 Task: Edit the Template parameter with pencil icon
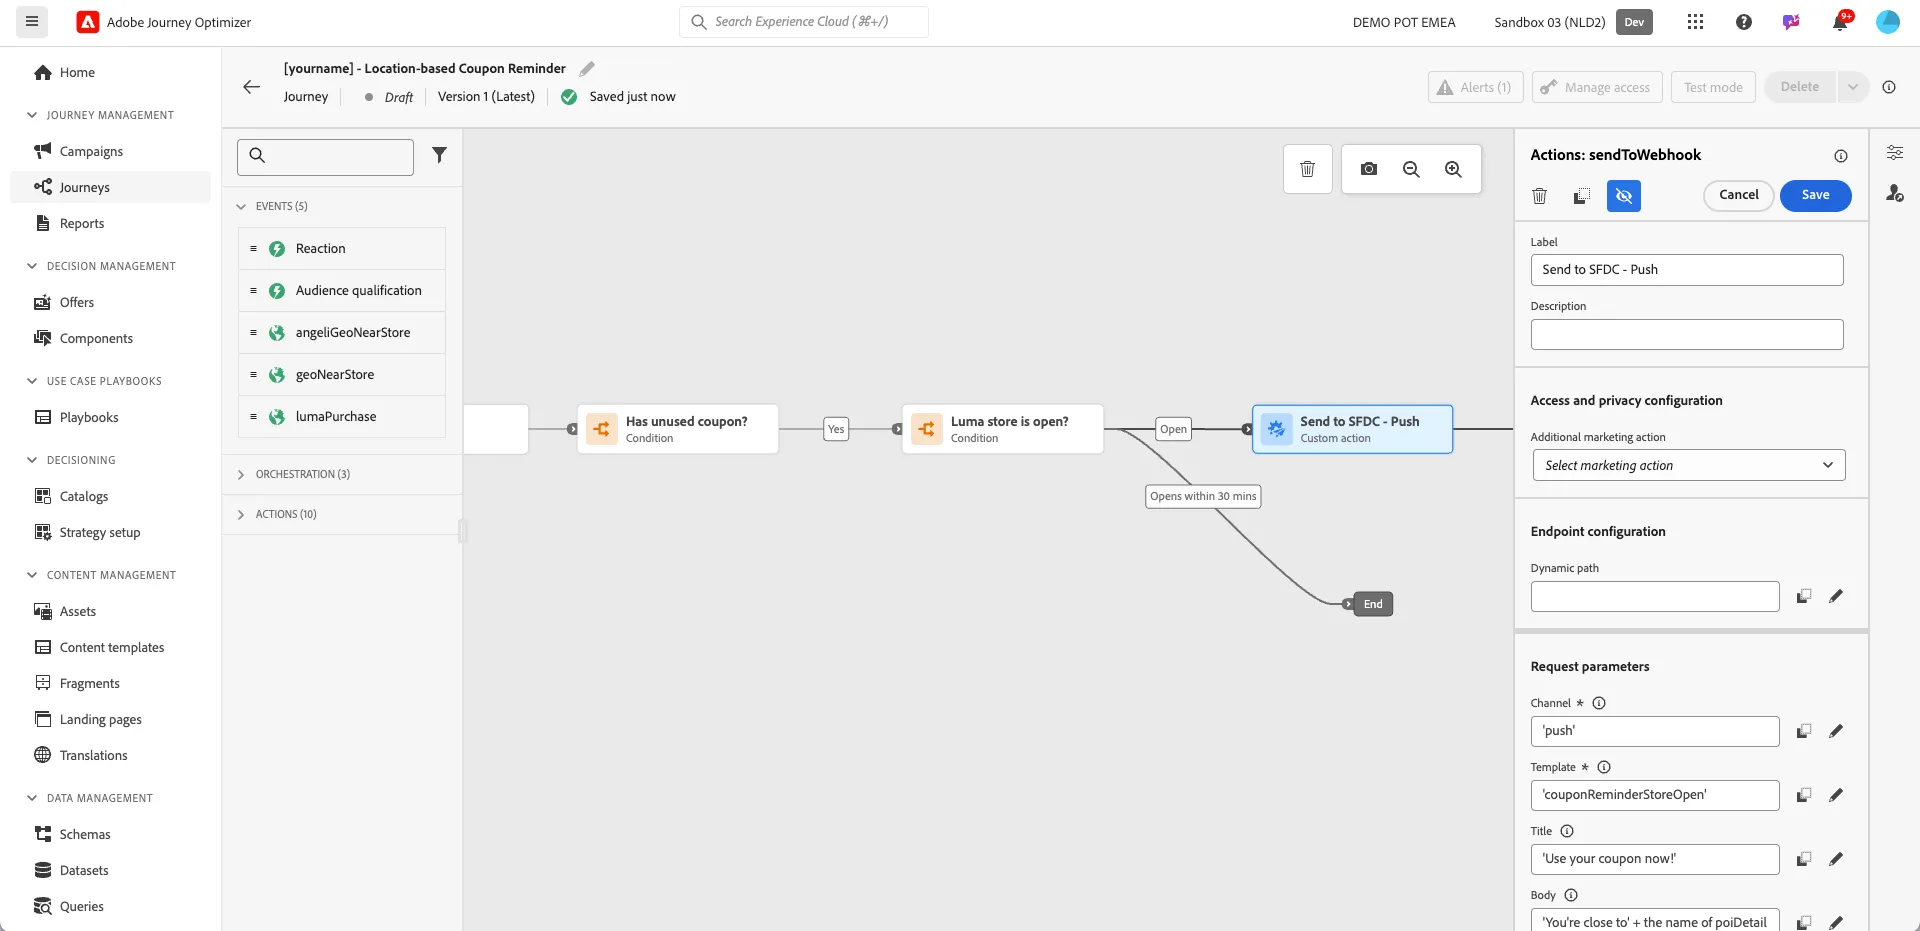pyautogui.click(x=1836, y=795)
